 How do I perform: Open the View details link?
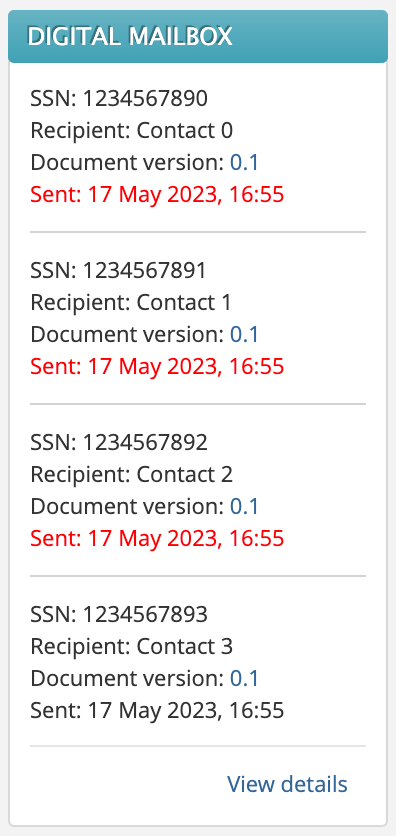tap(287, 784)
